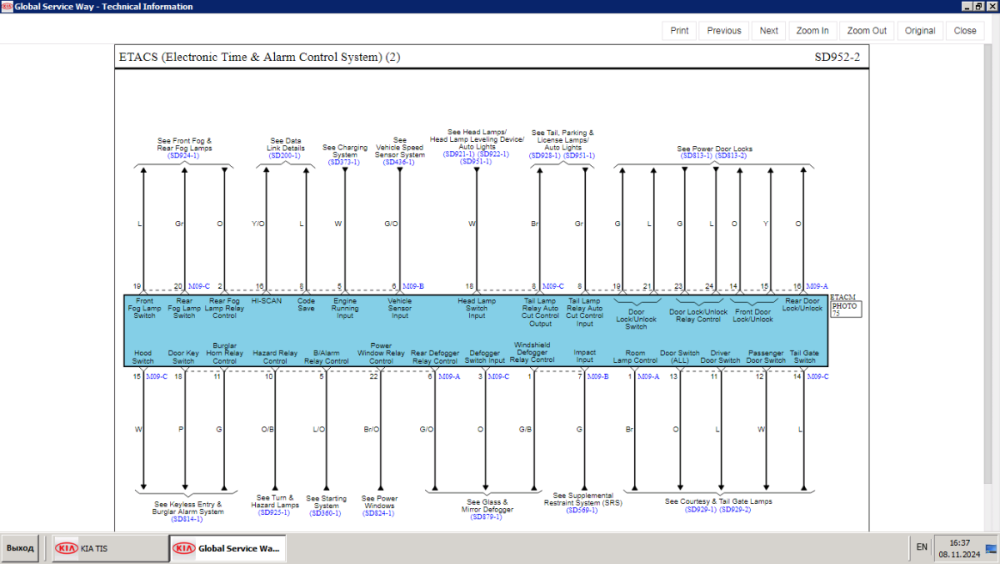Click the Engine Running Input label

(344, 308)
